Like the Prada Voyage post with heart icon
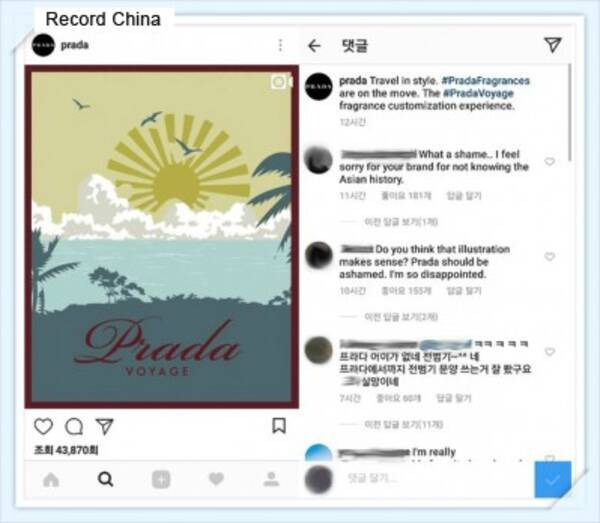Viewport: 600px width, 523px height. tap(43, 426)
